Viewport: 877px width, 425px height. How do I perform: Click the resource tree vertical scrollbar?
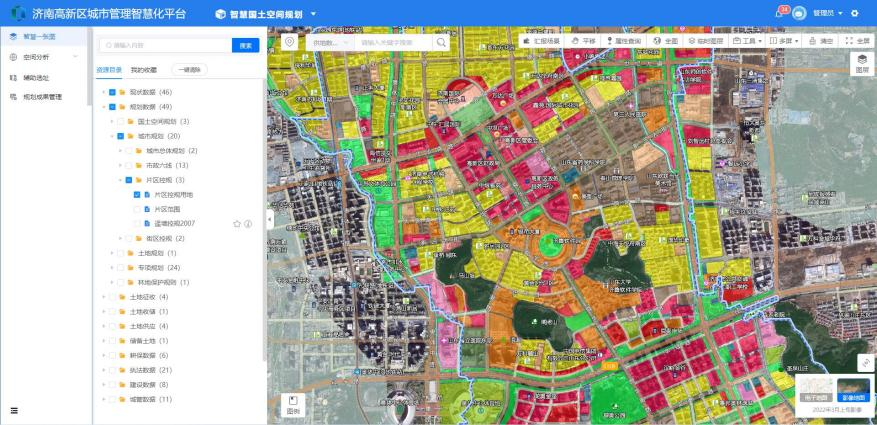[265, 218]
